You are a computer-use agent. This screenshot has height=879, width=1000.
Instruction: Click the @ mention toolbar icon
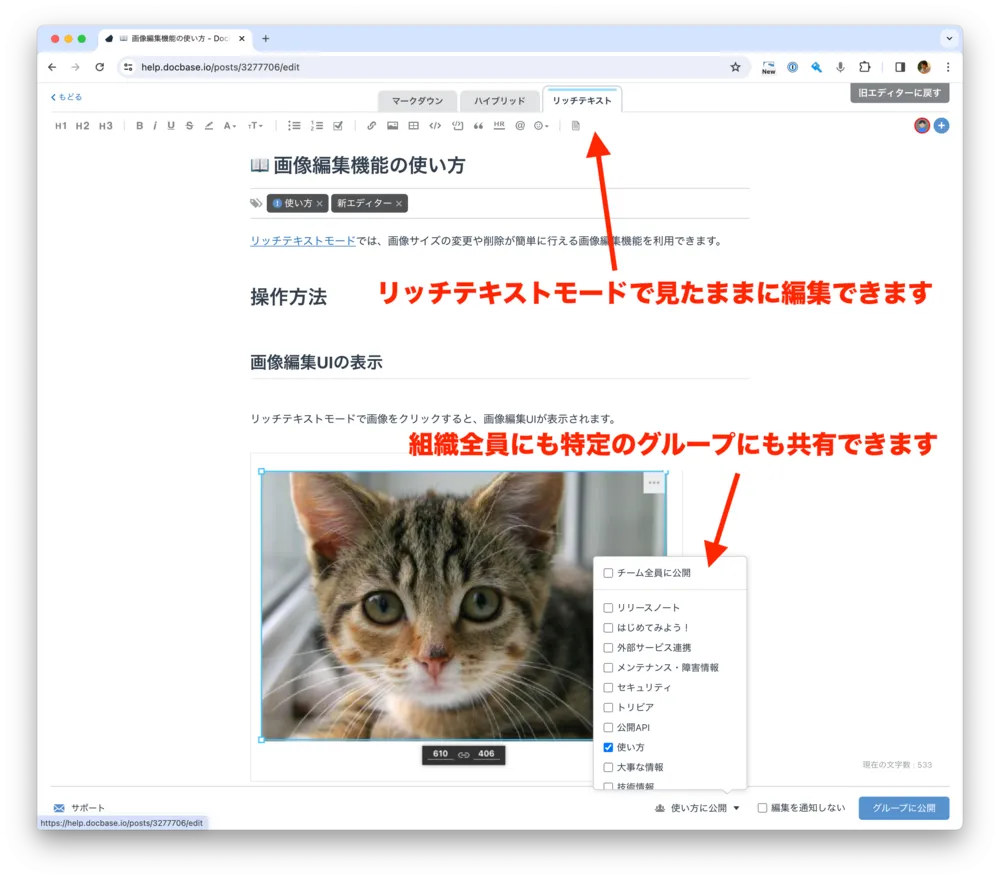coord(520,126)
